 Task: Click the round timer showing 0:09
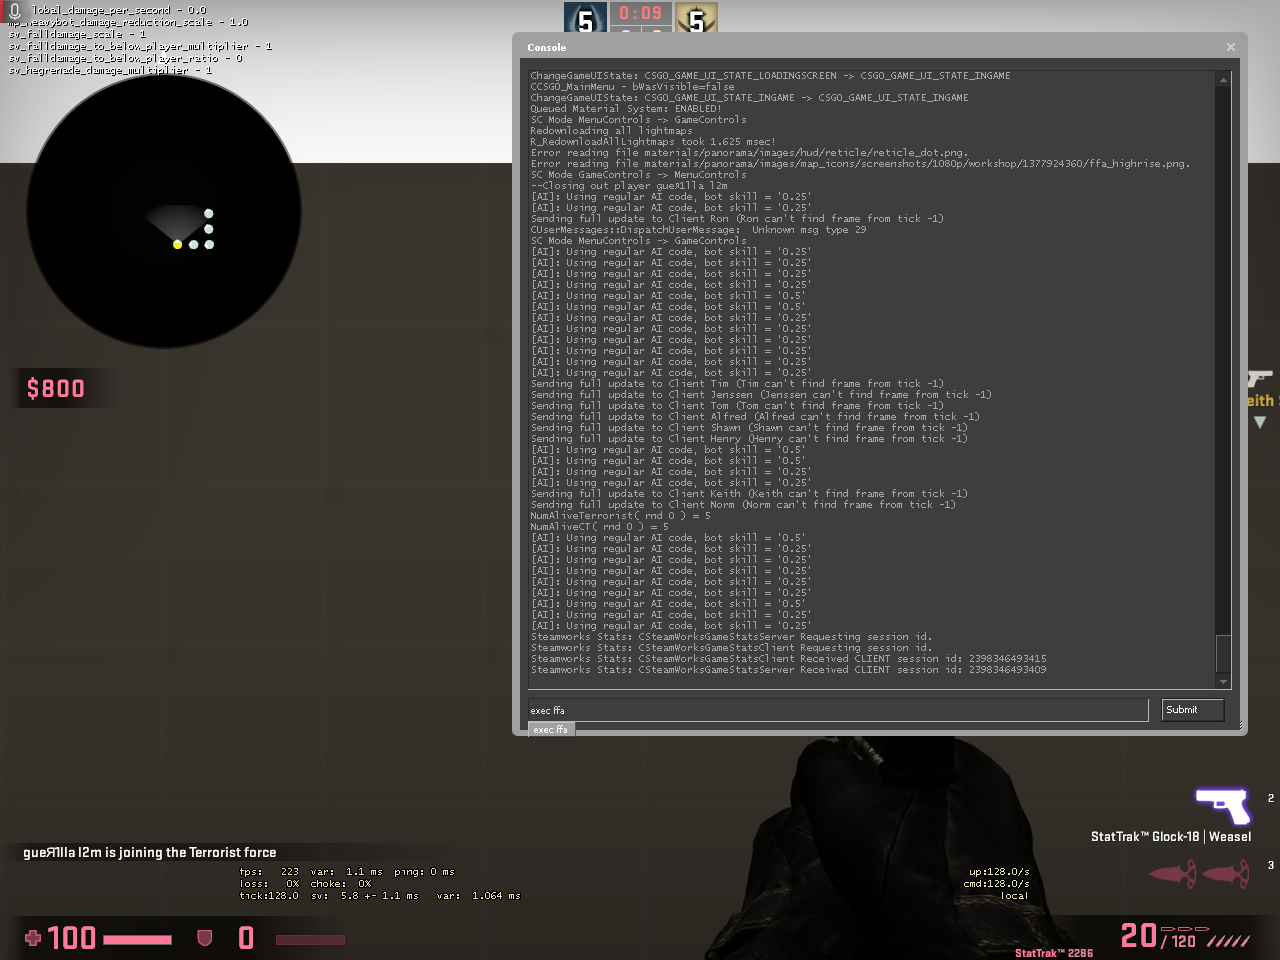[x=641, y=14]
